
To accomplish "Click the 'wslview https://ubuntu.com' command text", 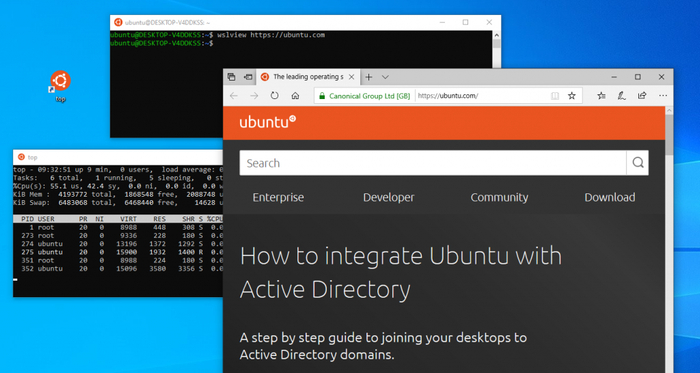I will [x=271, y=35].
